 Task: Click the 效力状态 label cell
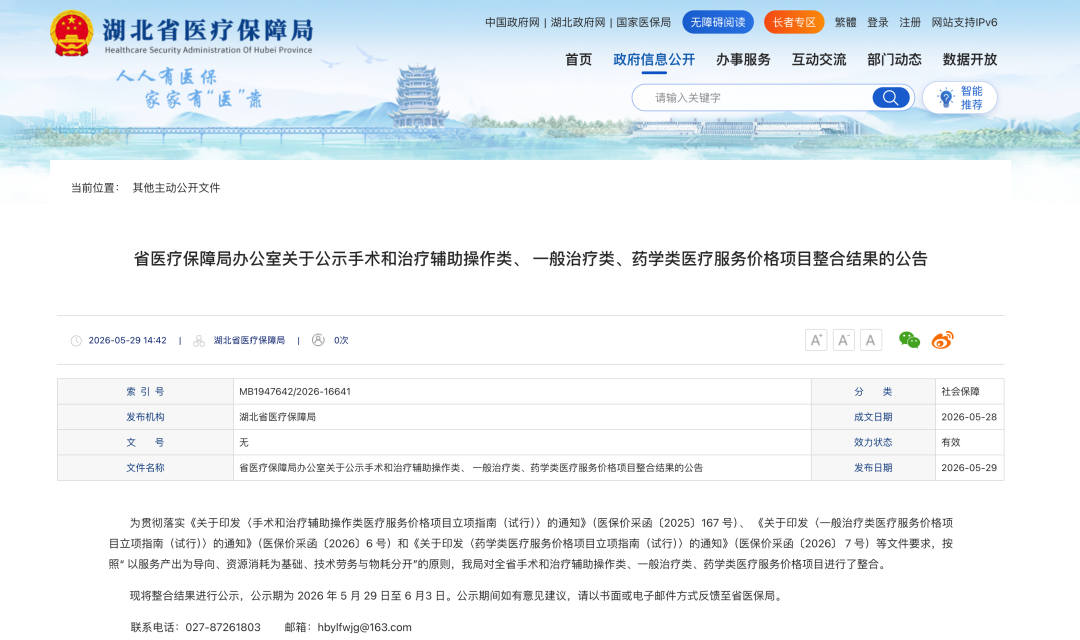coord(873,442)
